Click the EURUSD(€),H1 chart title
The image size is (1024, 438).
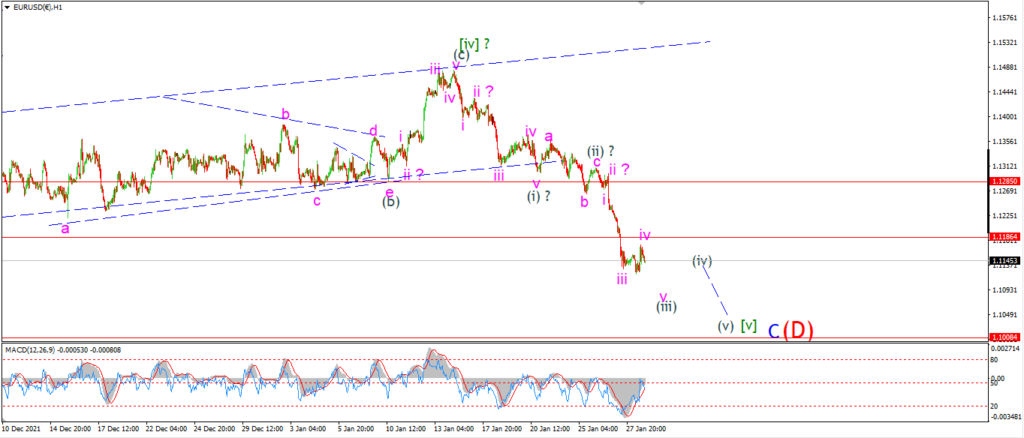[x=37, y=9]
